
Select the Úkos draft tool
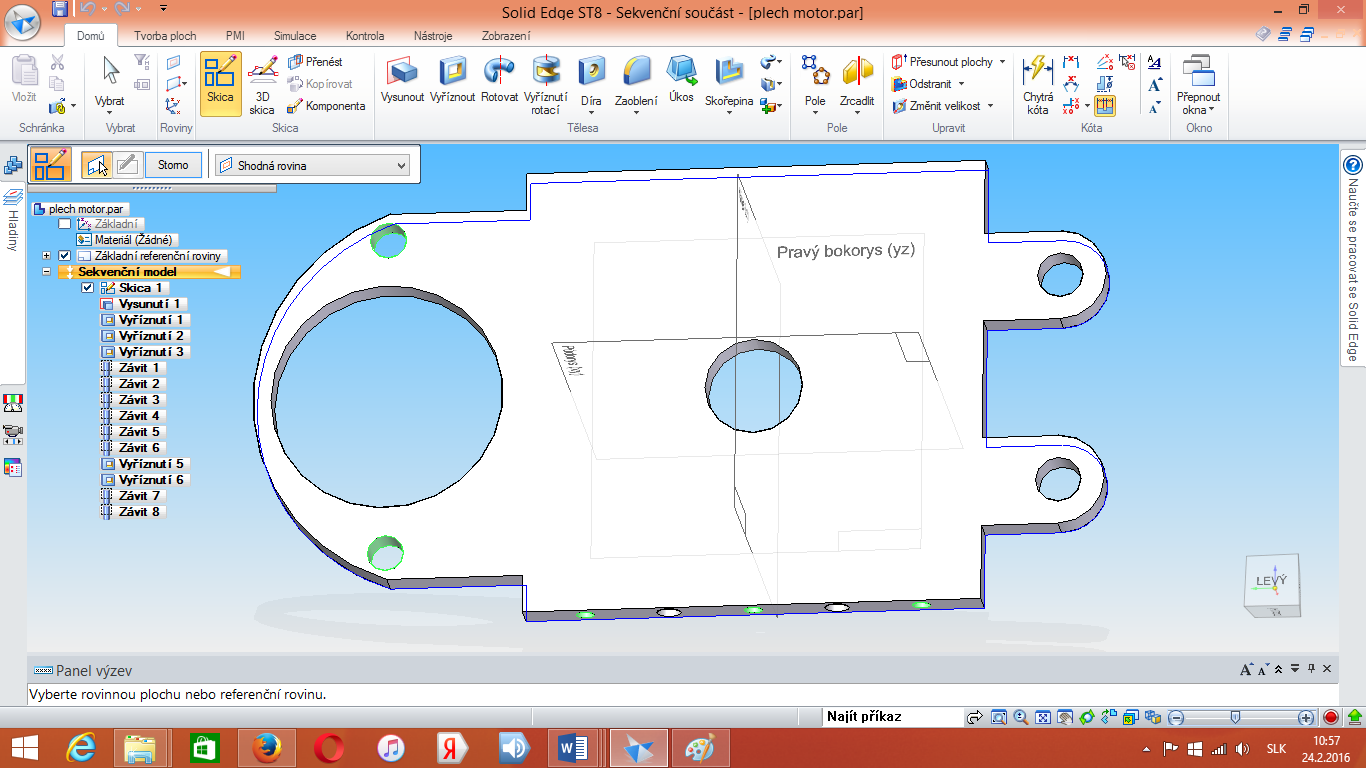click(x=682, y=80)
